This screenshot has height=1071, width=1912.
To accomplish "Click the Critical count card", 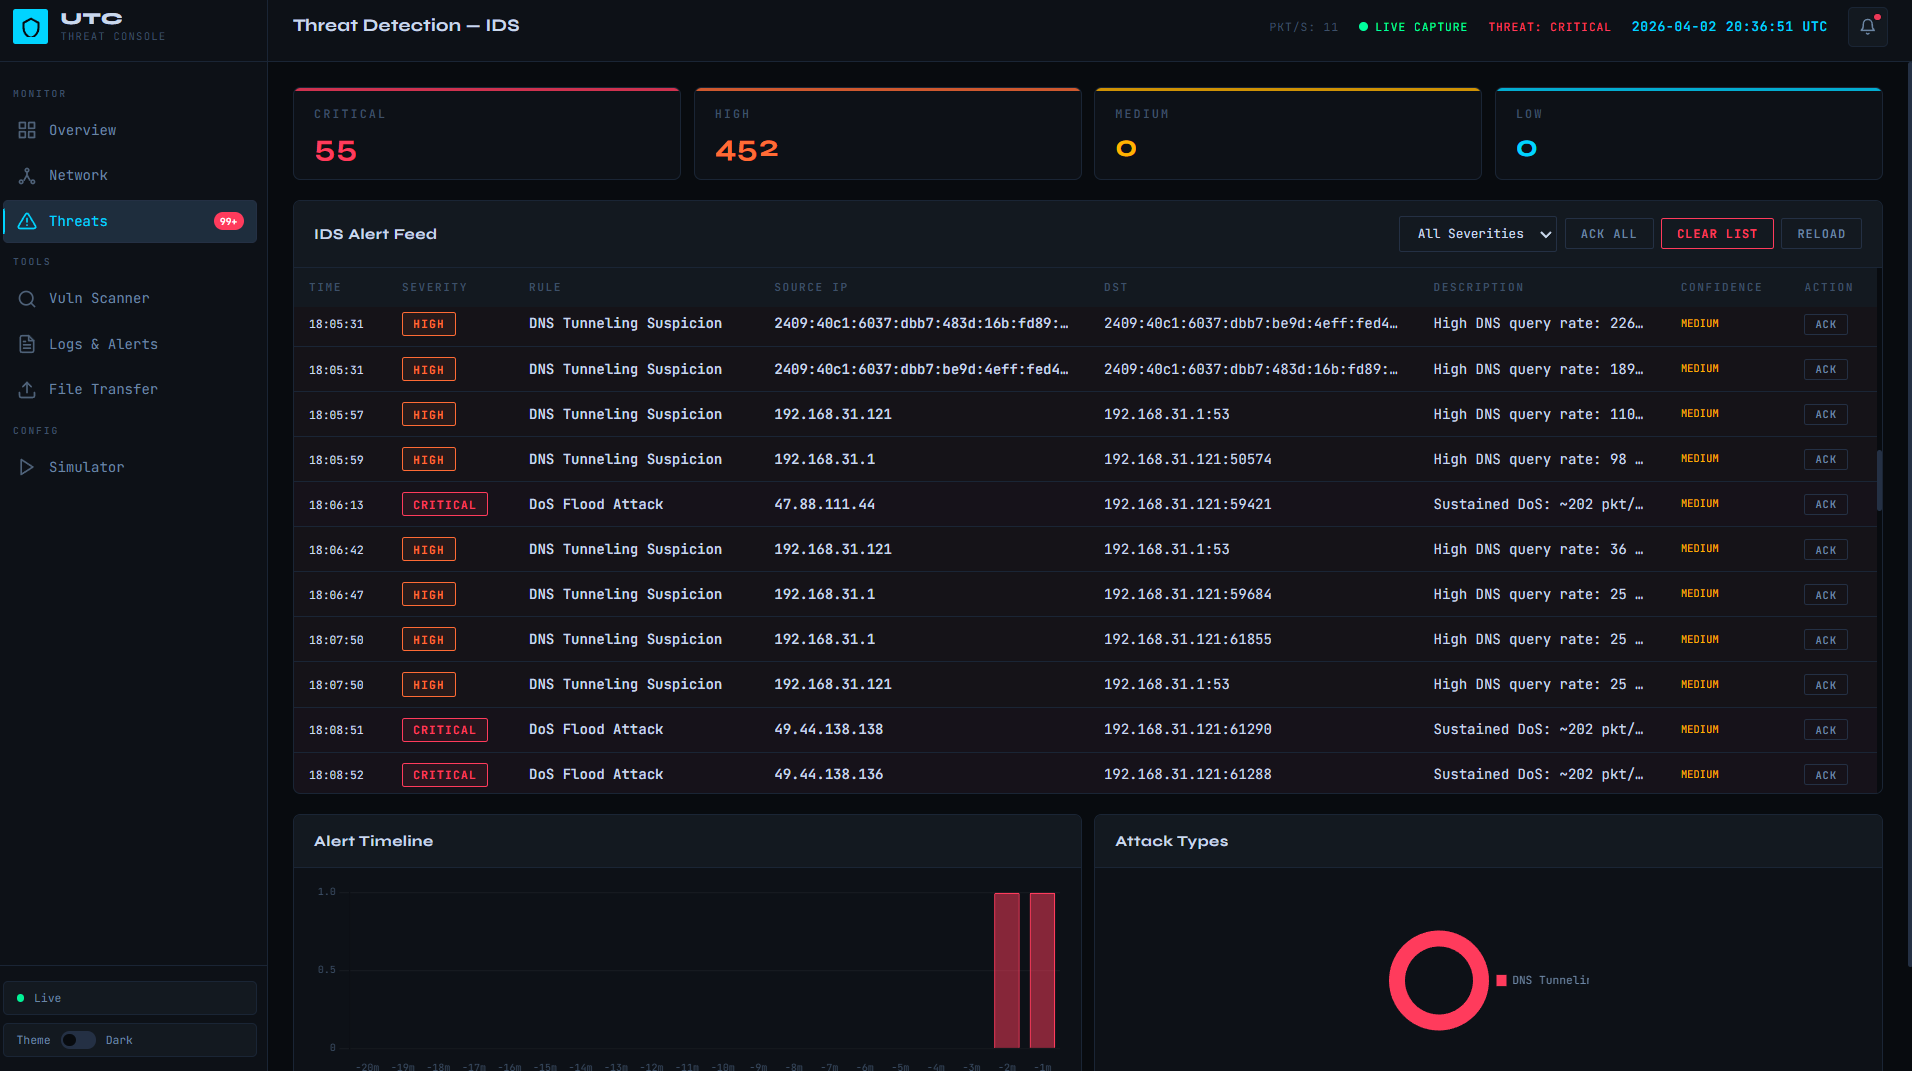I will click(487, 134).
